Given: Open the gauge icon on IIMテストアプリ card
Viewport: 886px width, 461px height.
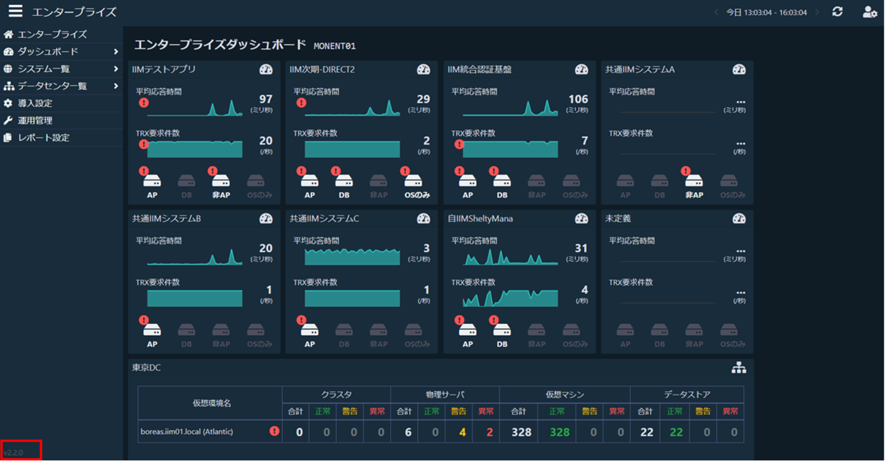Looking at the screenshot, I should click(x=266, y=69).
